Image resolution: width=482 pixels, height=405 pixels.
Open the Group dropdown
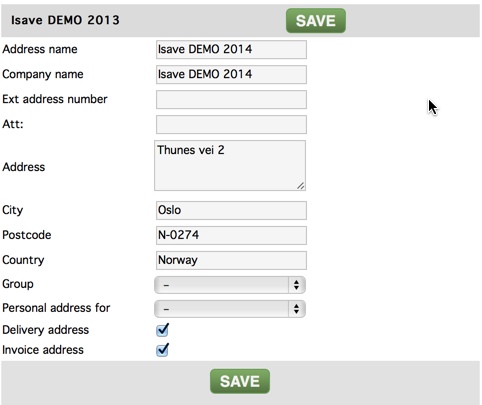230,285
